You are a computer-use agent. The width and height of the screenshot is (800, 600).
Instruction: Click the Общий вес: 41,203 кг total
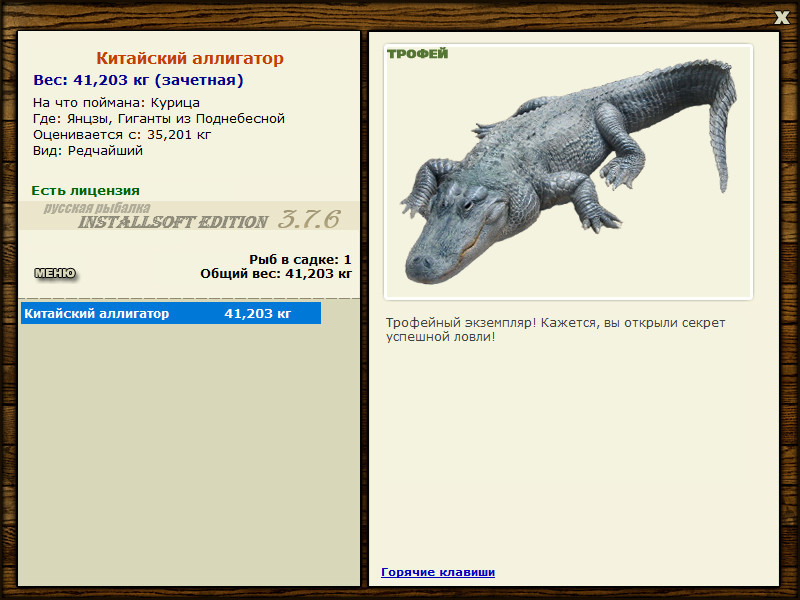click(x=276, y=273)
